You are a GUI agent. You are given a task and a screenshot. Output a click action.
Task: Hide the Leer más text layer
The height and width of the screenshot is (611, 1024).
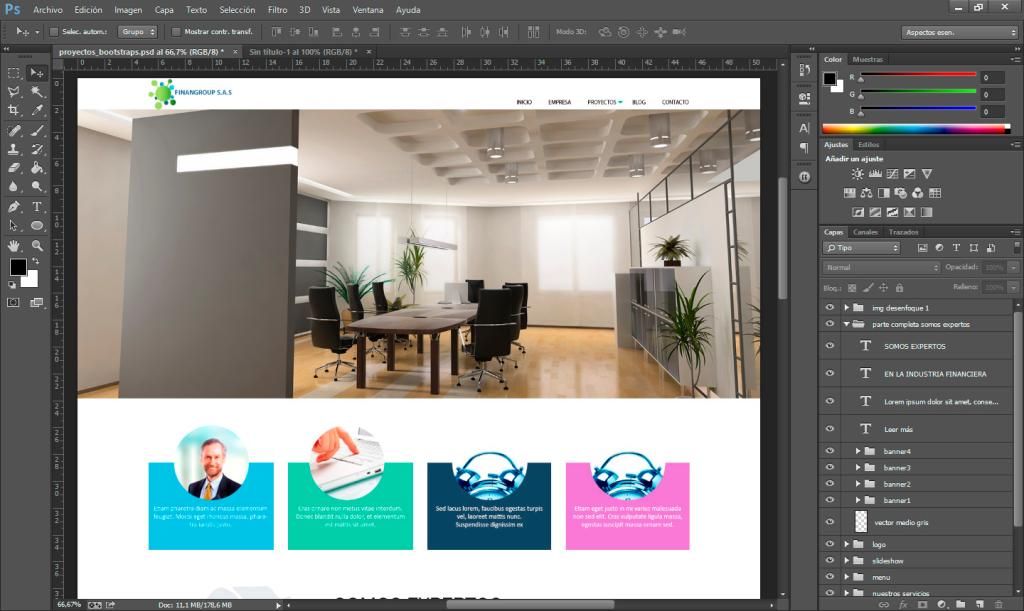(x=829, y=429)
